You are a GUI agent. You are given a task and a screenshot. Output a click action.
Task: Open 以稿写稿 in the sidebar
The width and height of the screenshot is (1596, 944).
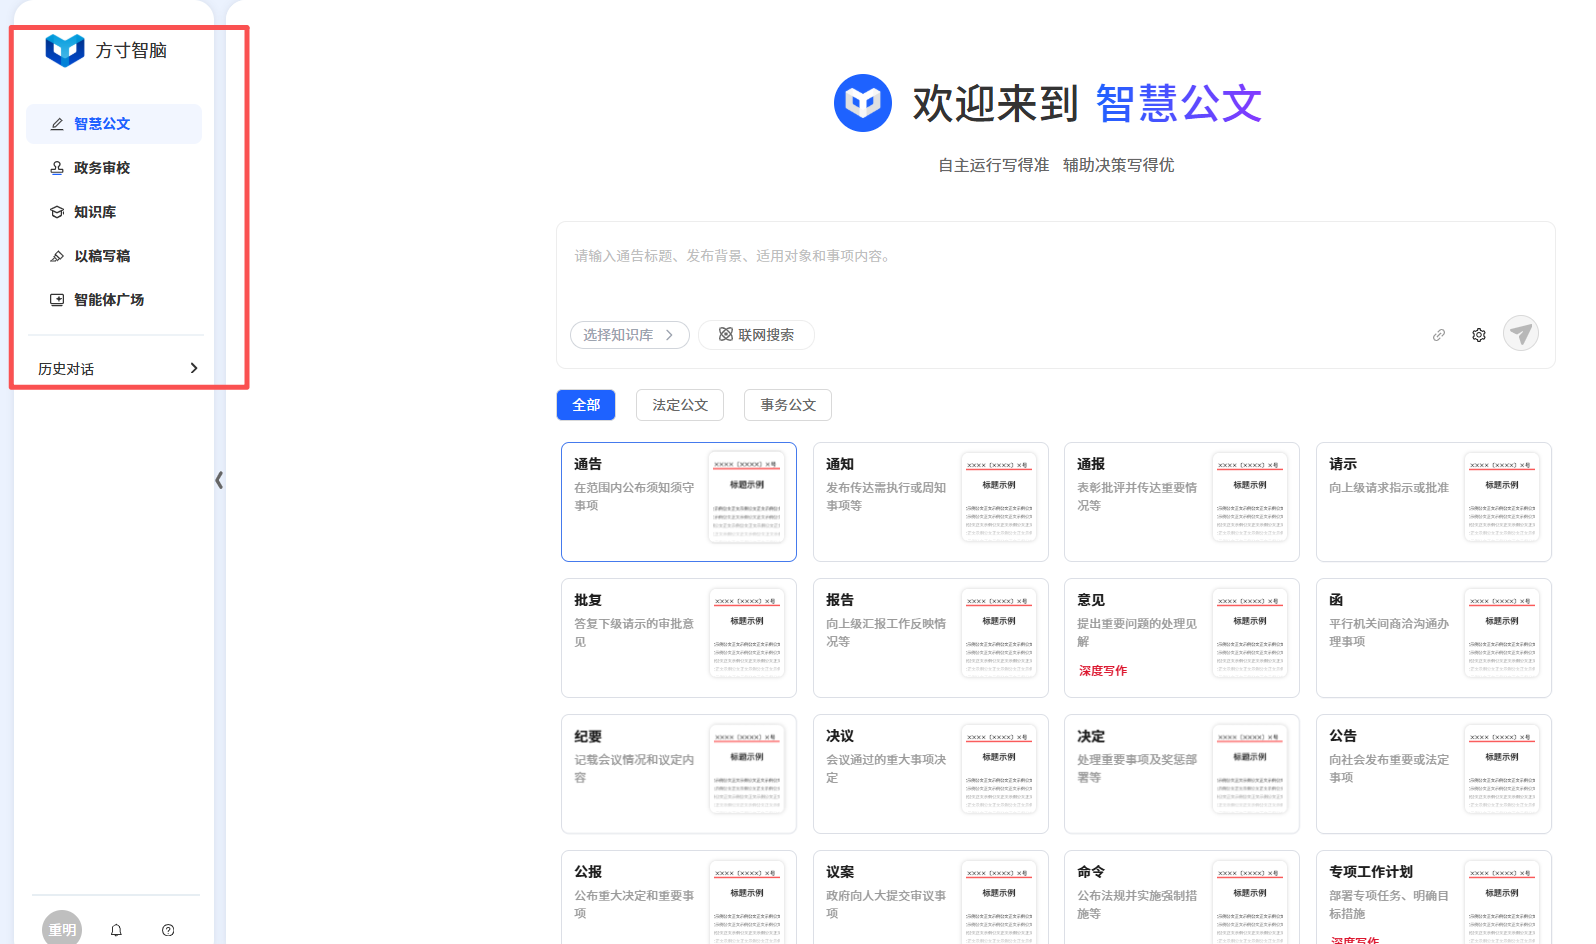102,256
